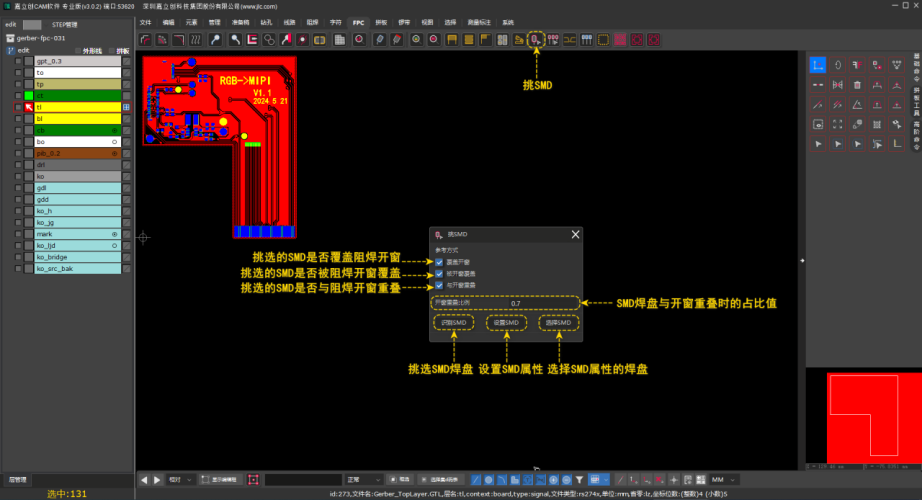922x500 pixels.
Task: Switch to the FPC tab
Action: (358, 23)
